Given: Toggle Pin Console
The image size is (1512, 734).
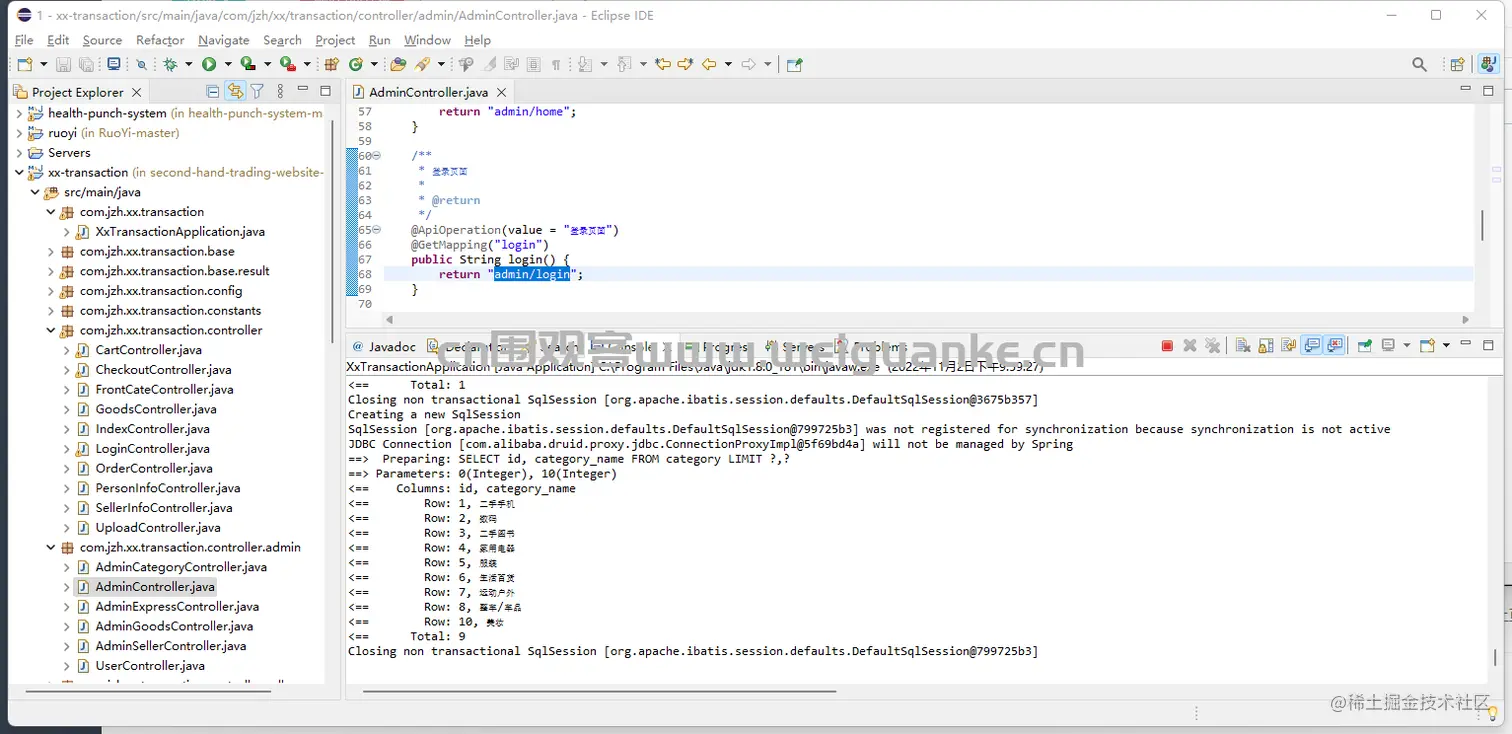Looking at the screenshot, I should 1364,345.
